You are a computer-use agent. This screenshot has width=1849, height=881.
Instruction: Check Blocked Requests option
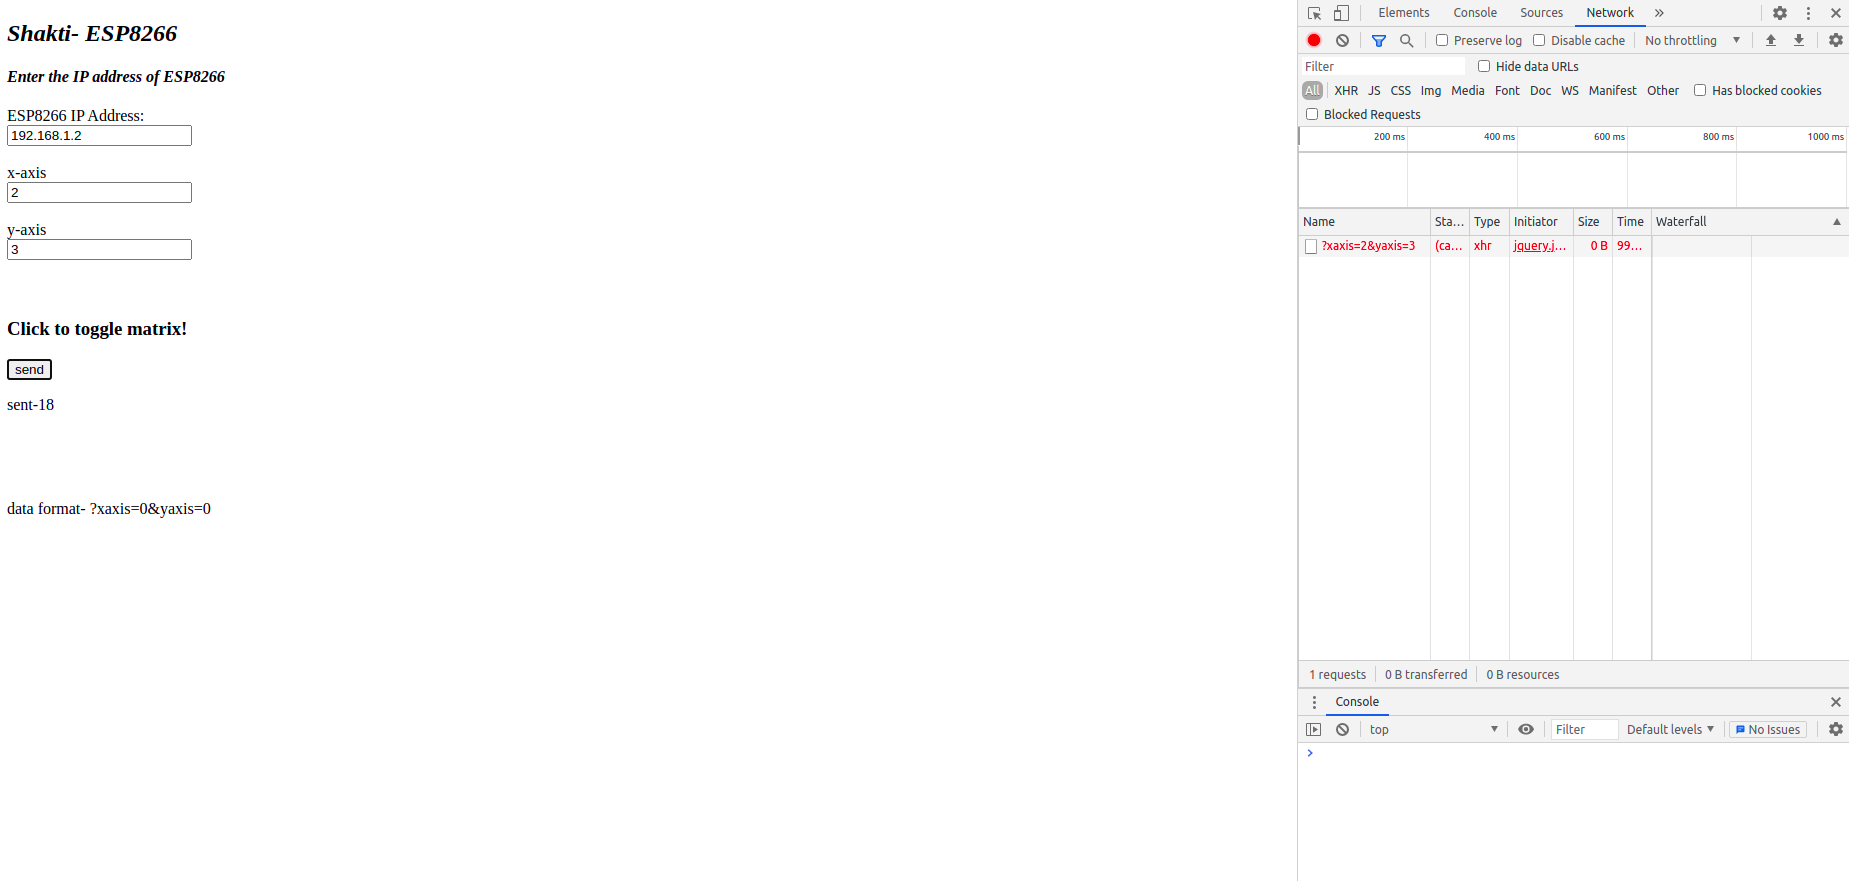tap(1312, 114)
